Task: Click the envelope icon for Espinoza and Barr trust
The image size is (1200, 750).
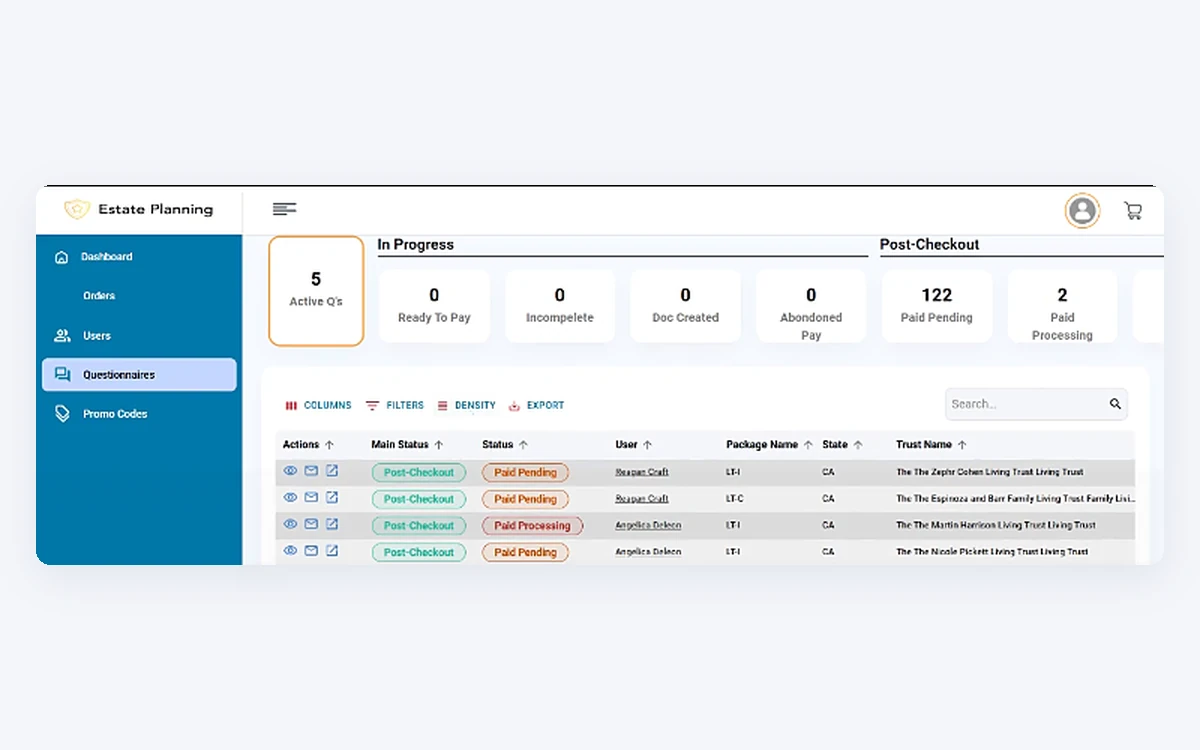Action: tap(311, 497)
